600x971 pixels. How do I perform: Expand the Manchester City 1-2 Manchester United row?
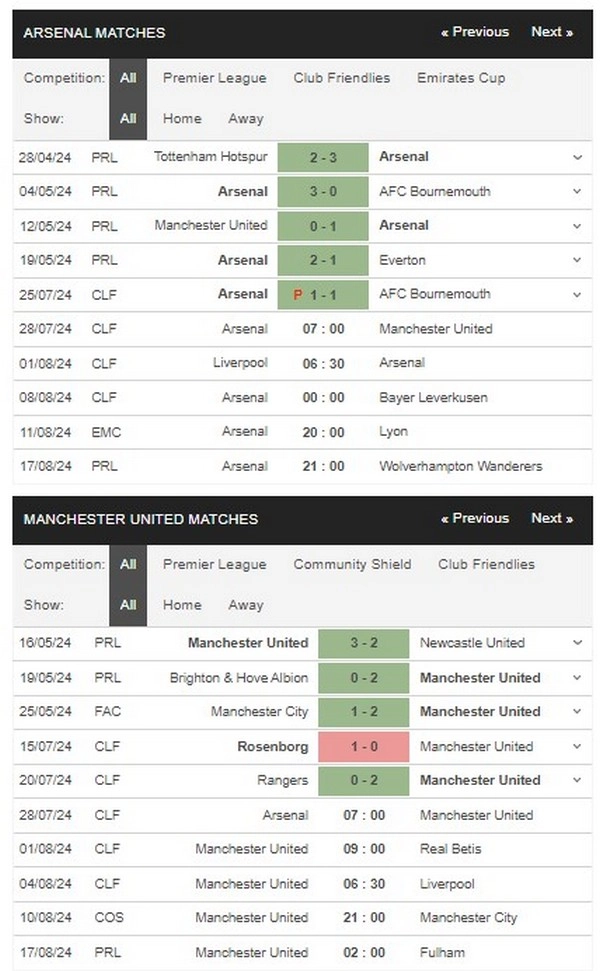pos(577,712)
